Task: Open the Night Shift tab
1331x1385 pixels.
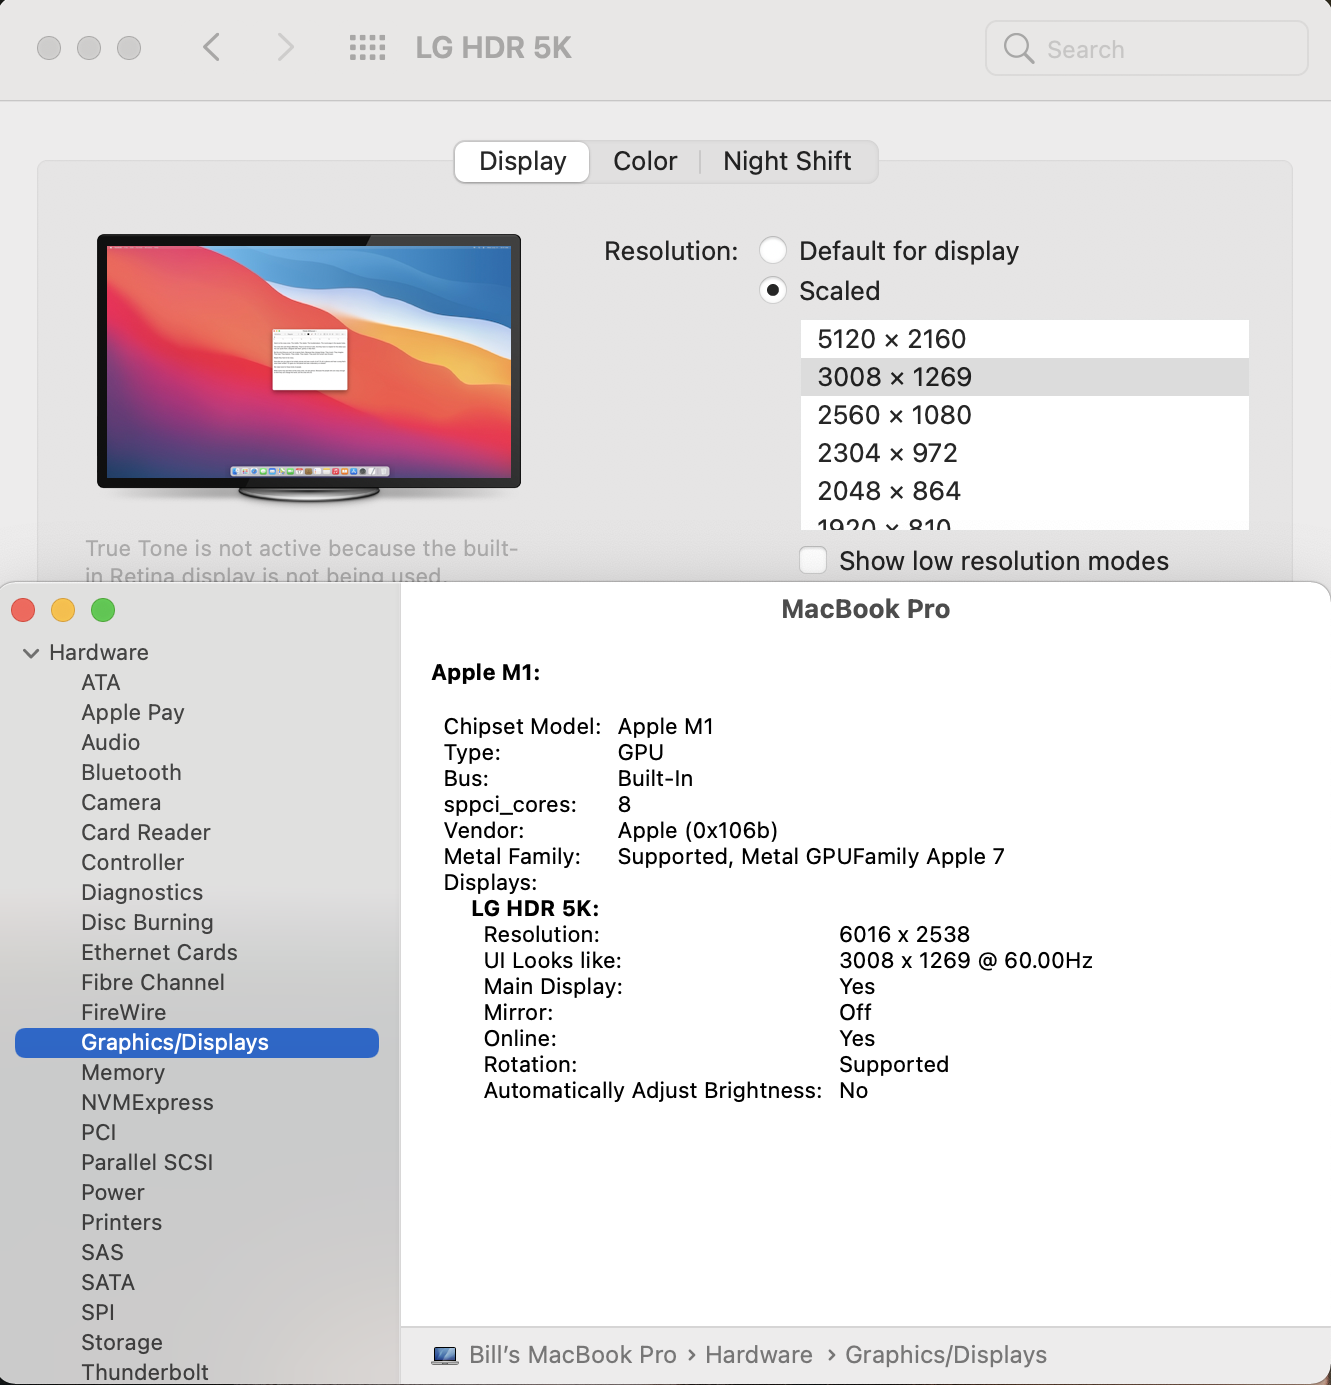Action: pos(787,161)
